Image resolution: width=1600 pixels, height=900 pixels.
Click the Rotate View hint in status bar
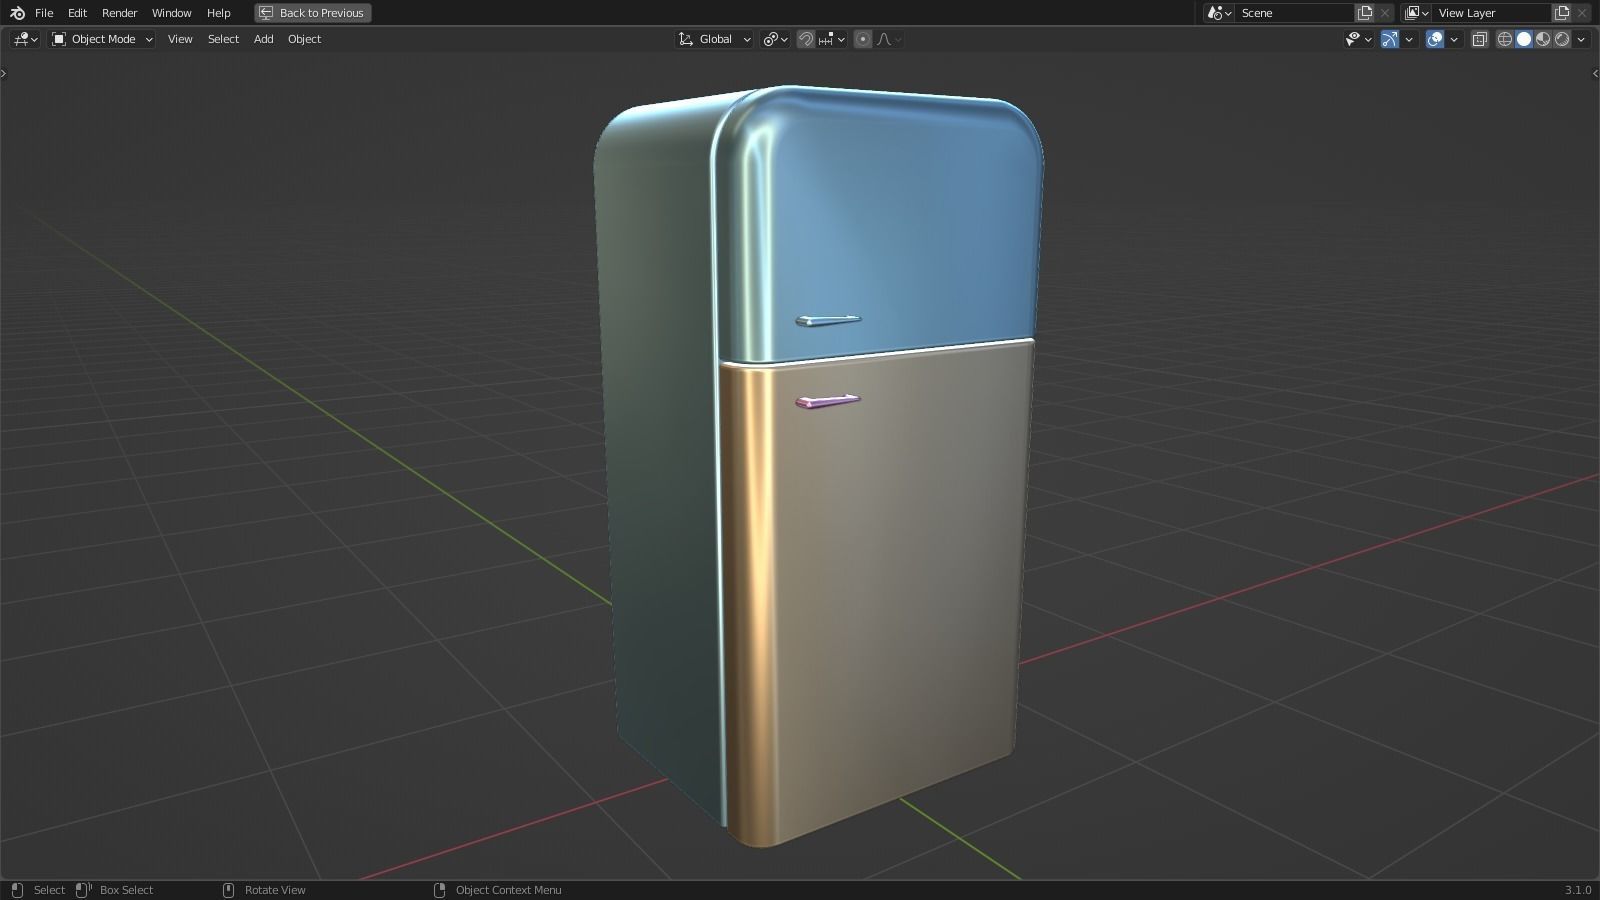click(275, 890)
